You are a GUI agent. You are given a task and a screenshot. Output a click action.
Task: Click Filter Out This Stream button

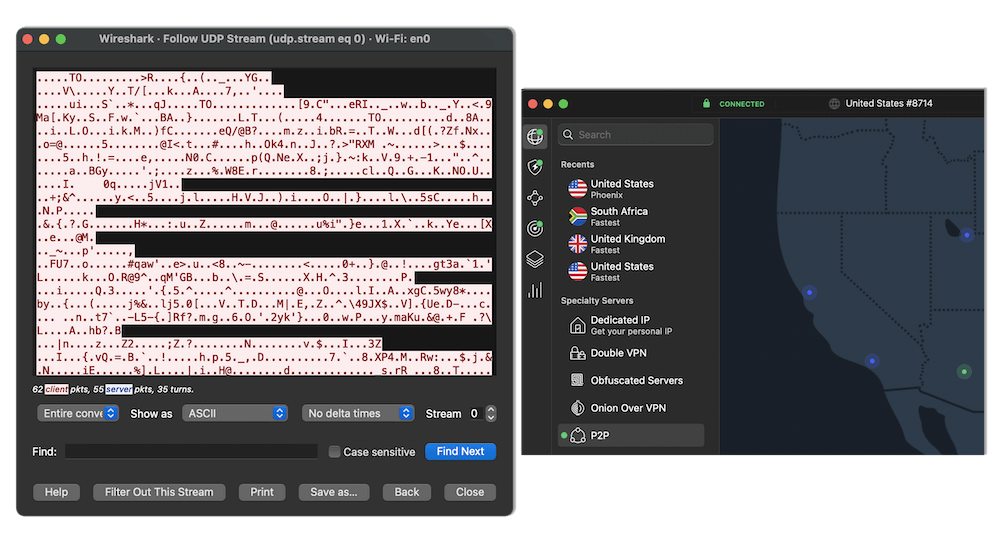159,492
